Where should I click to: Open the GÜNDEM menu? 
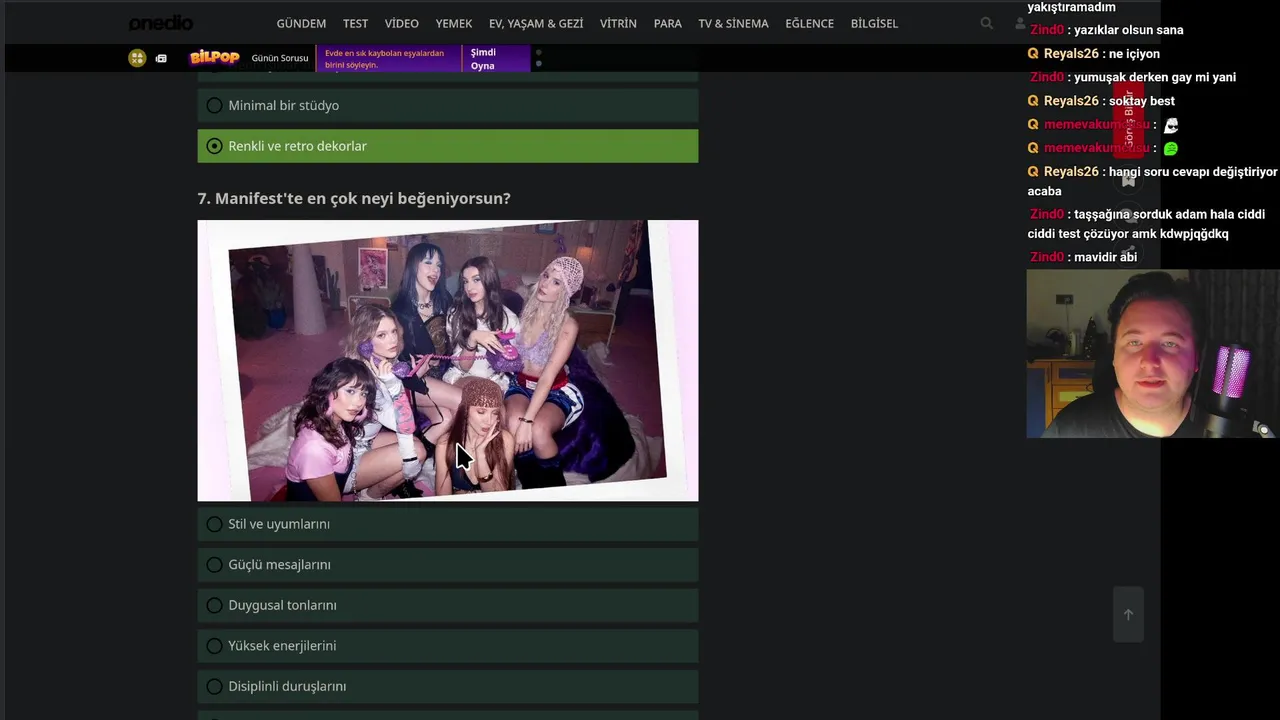[301, 23]
